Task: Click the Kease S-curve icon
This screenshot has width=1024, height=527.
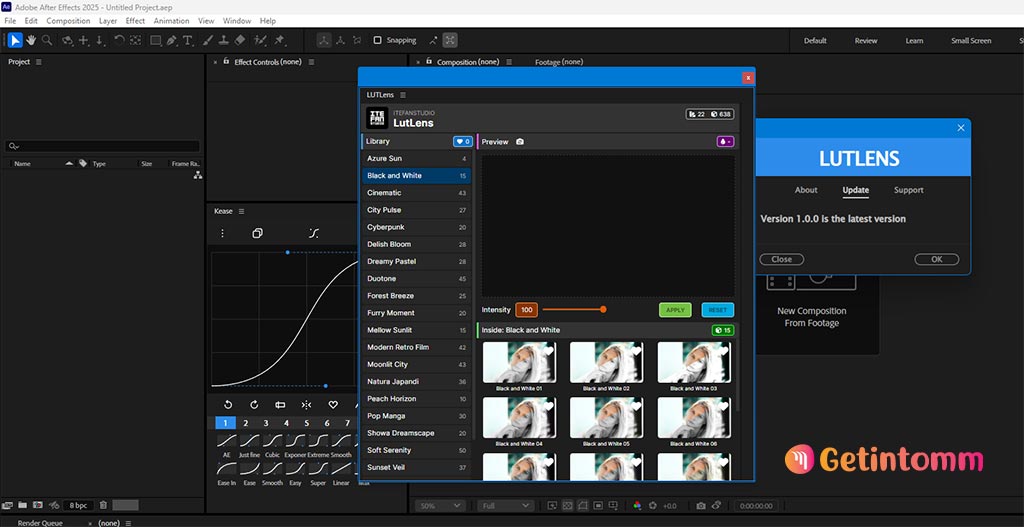Action: pyautogui.click(x=313, y=233)
